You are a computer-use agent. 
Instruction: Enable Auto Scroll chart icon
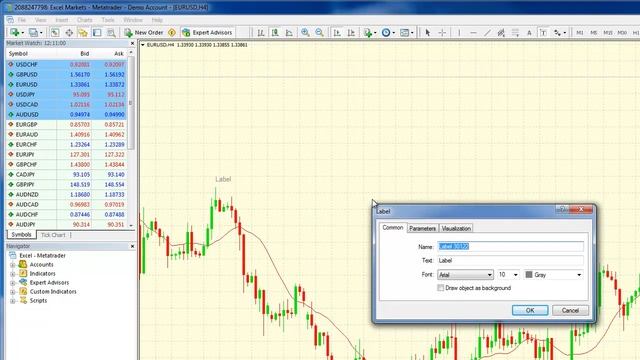click(x=337, y=33)
